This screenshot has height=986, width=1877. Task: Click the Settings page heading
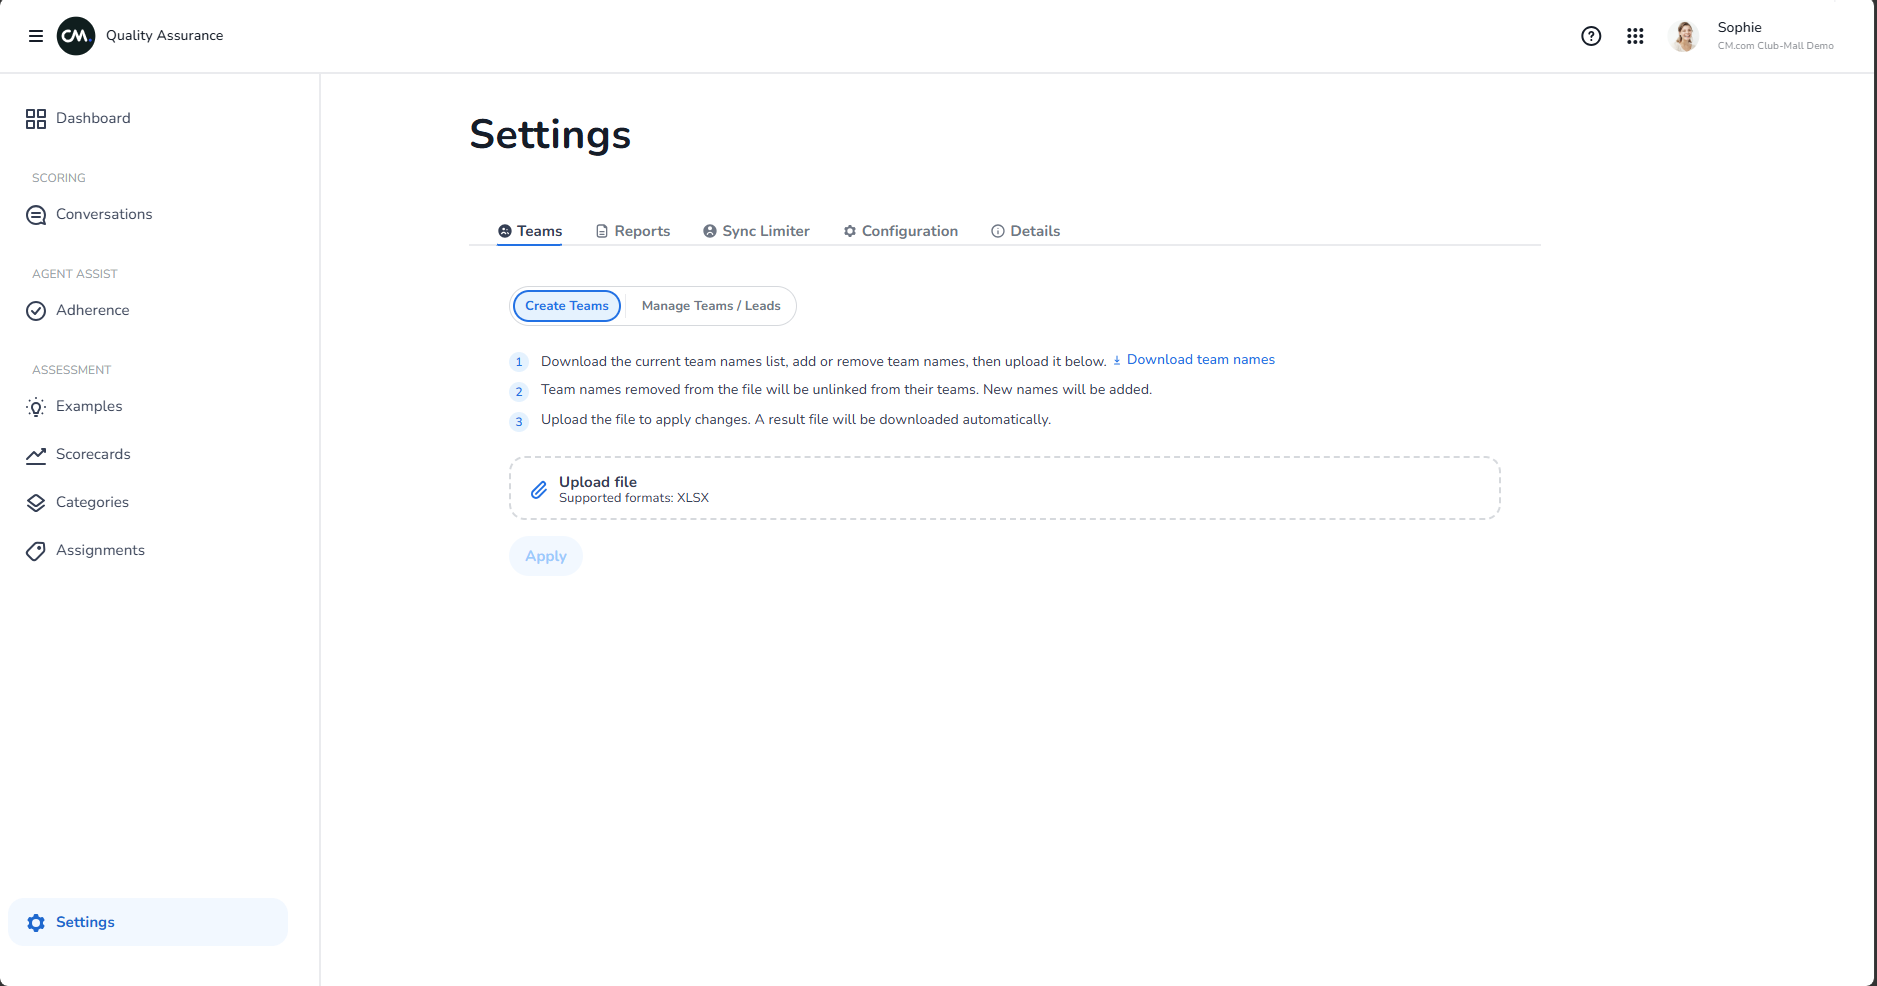[550, 134]
